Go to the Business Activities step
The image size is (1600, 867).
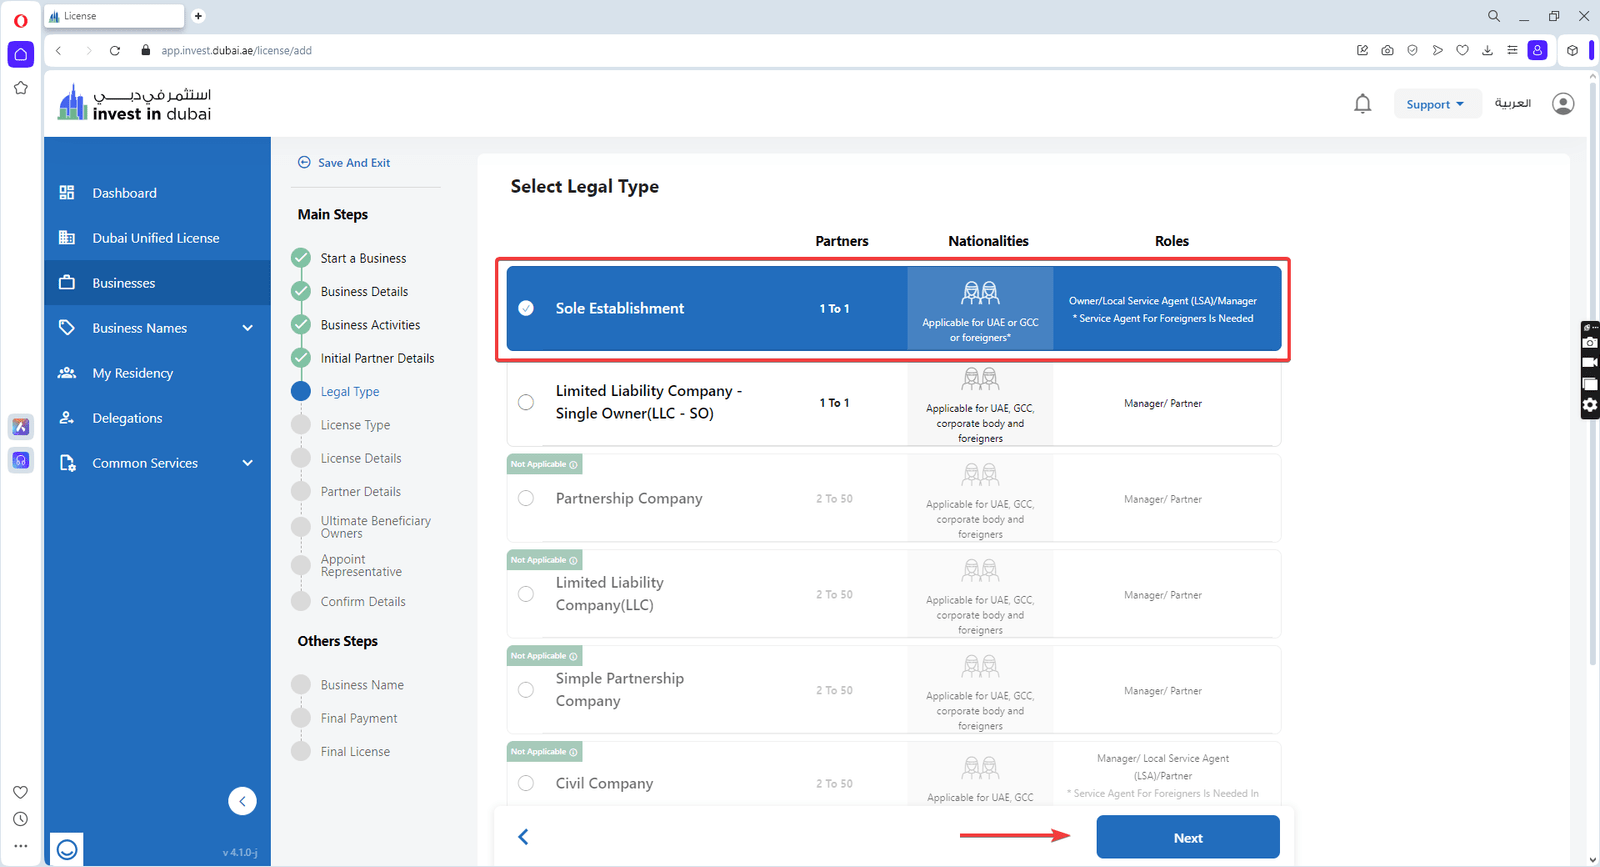(x=370, y=325)
